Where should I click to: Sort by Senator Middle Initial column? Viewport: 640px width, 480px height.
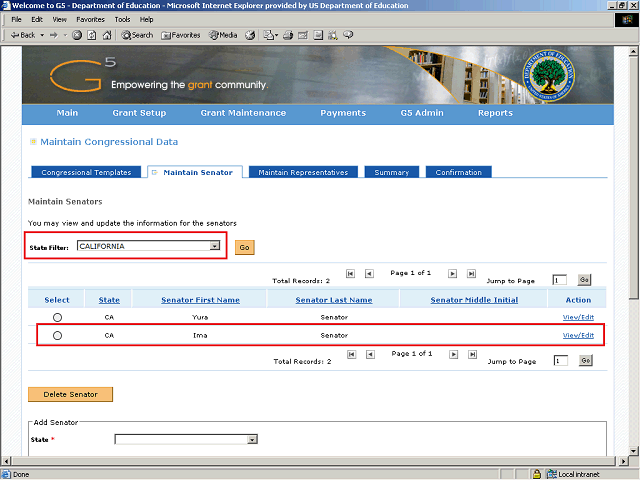tap(474, 300)
